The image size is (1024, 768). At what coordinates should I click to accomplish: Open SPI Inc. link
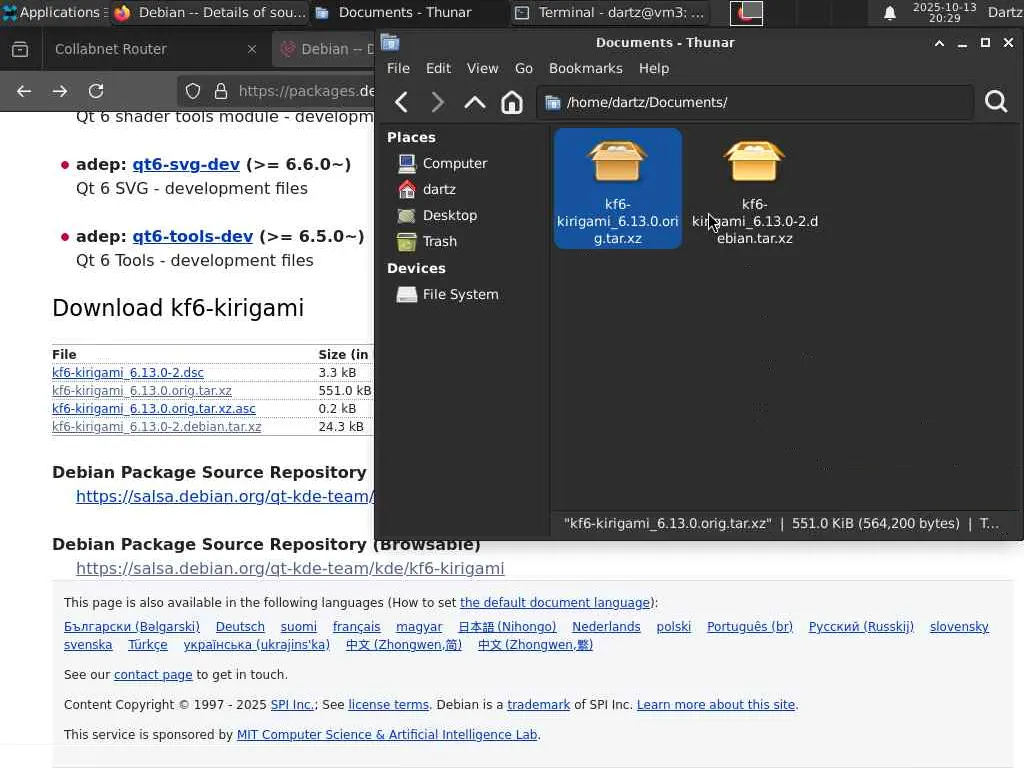(x=292, y=705)
